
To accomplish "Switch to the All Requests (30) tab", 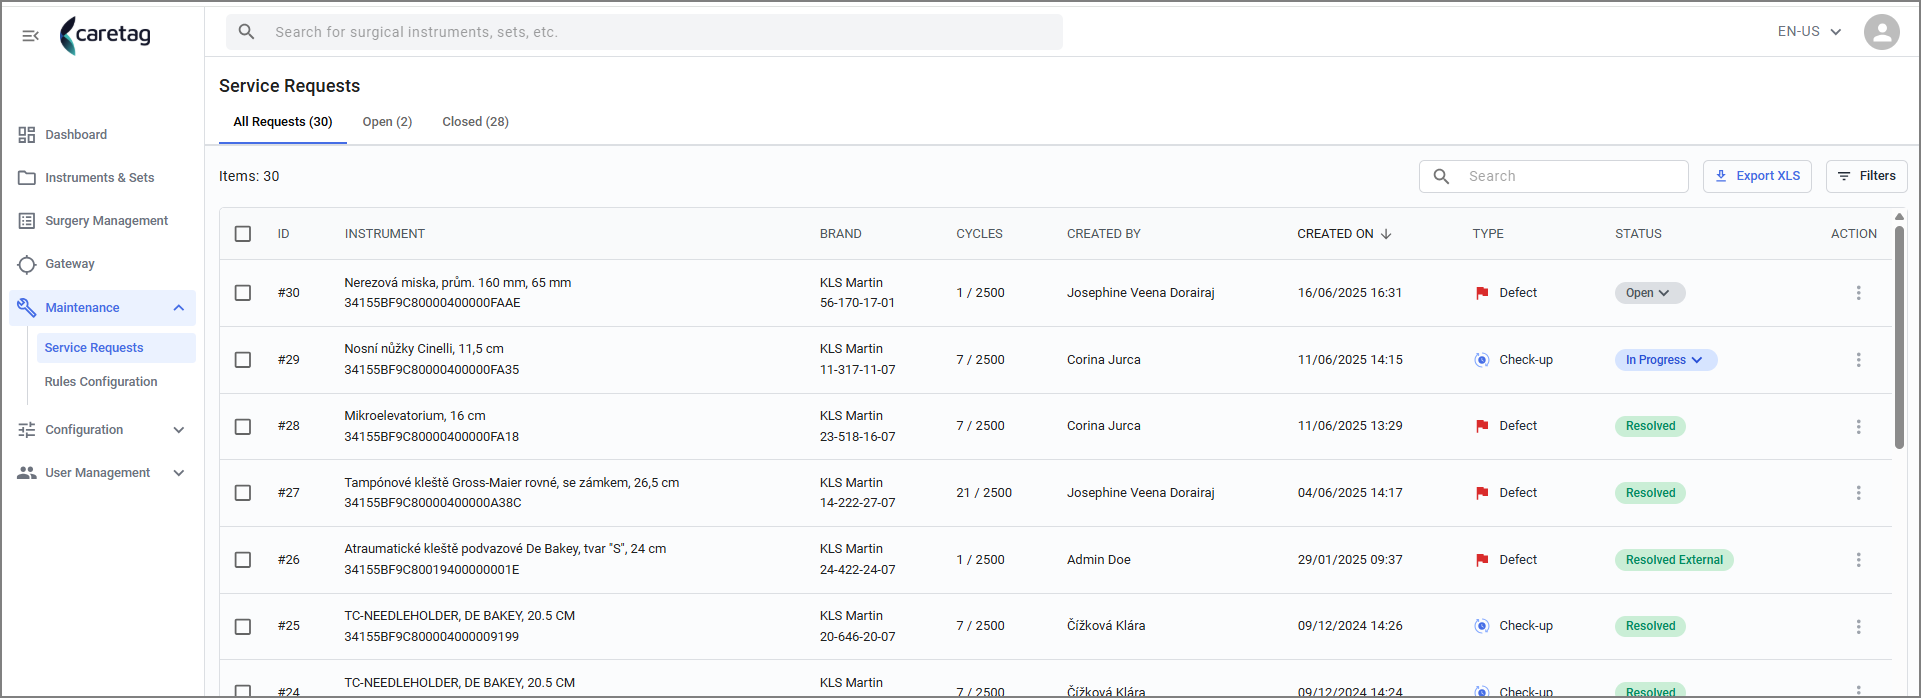I will point(283,122).
